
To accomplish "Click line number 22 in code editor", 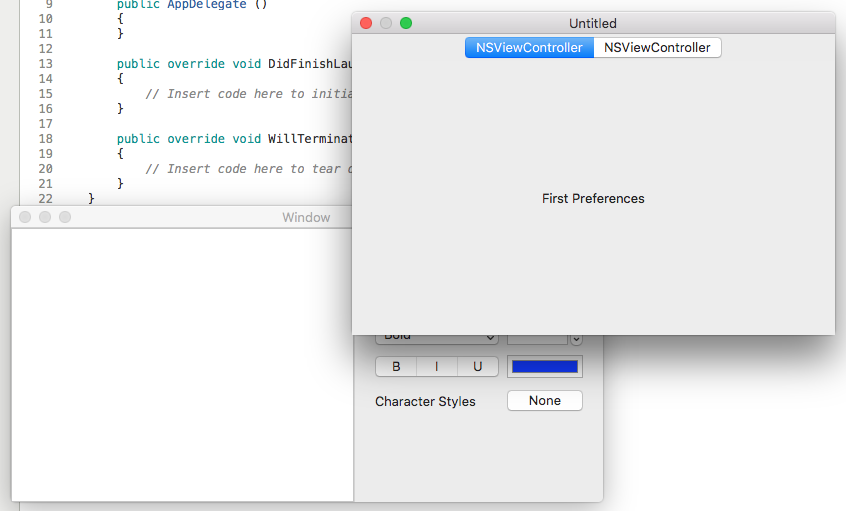I will tap(46, 199).
